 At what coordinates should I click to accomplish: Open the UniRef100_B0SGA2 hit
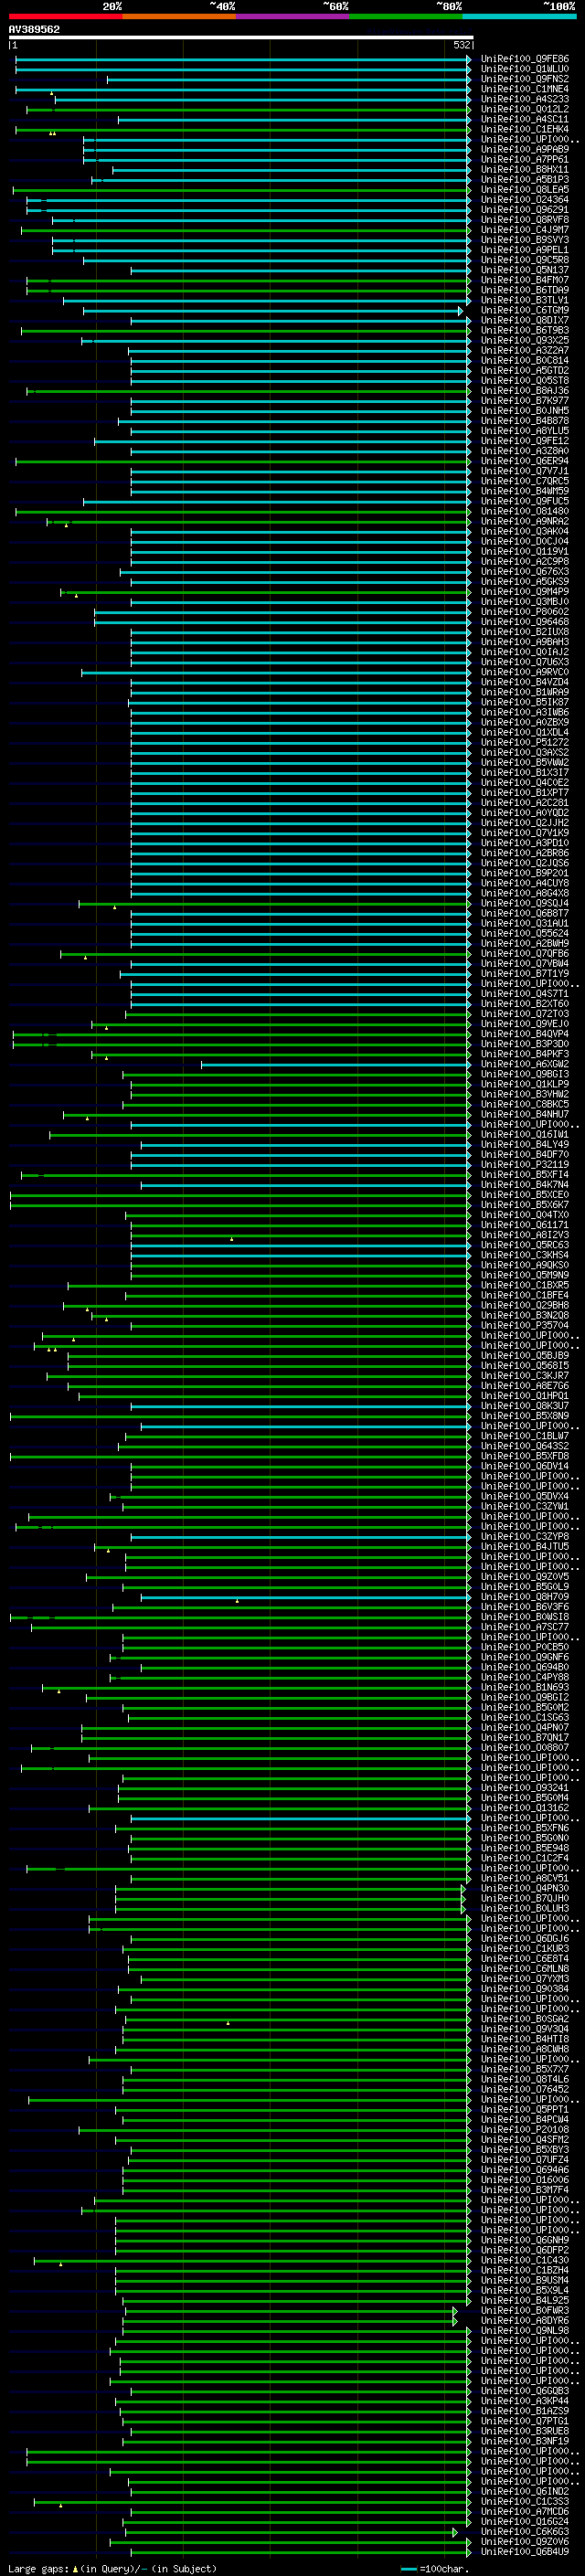pyautogui.click(x=524, y=2019)
